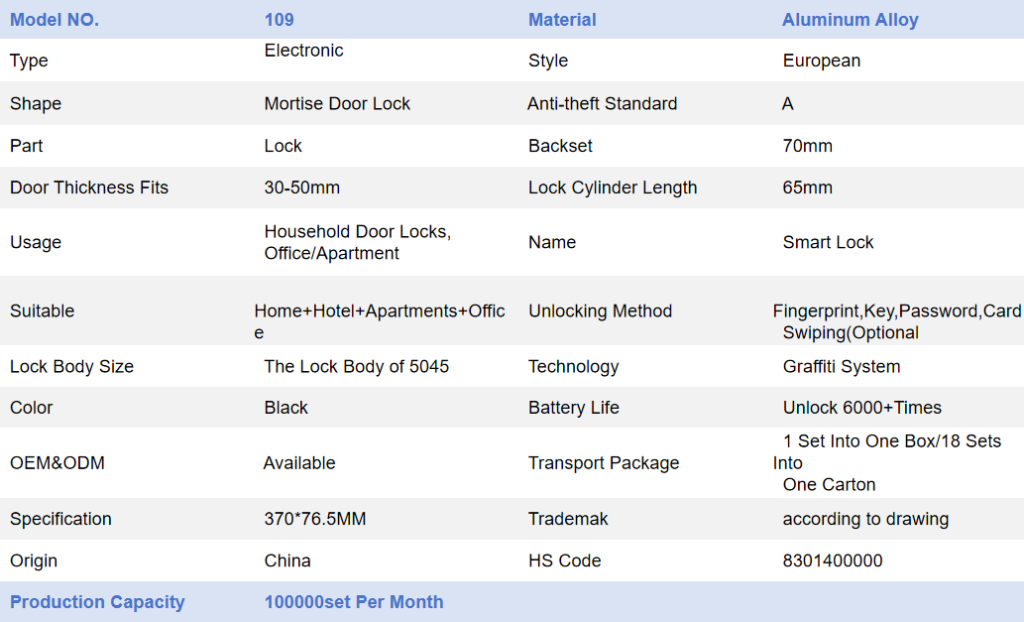
Task: Click the 'Anti-theft Standard' label
Action: tap(602, 103)
